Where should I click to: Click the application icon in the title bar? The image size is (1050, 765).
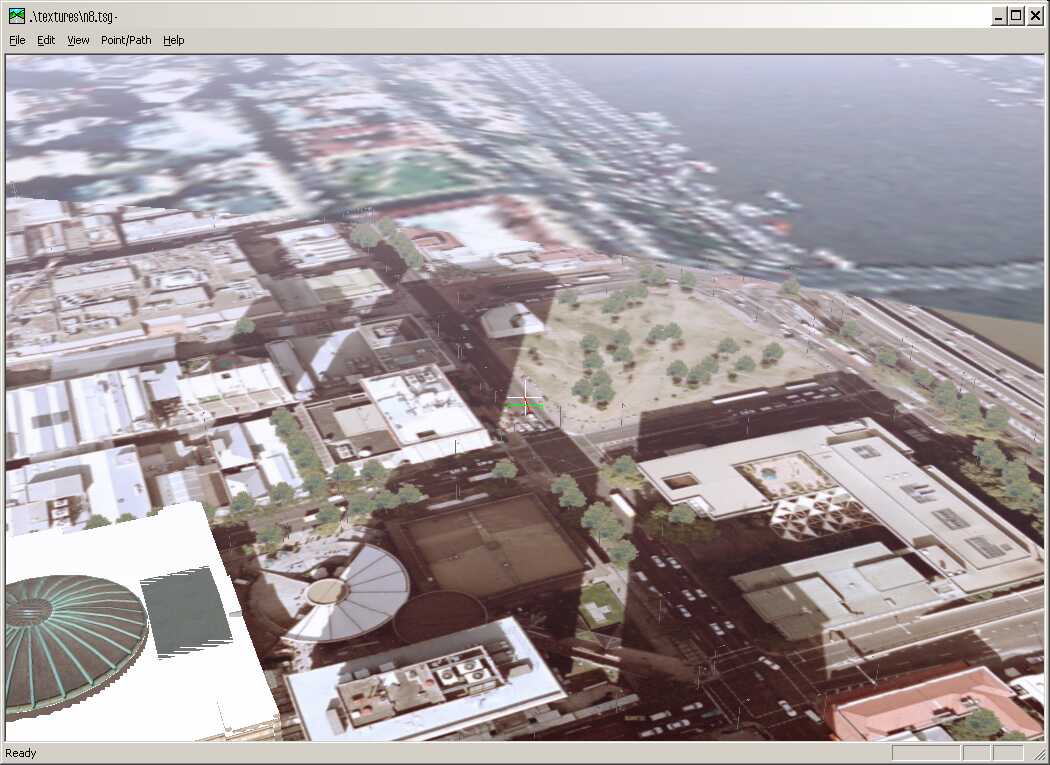click(x=17, y=16)
